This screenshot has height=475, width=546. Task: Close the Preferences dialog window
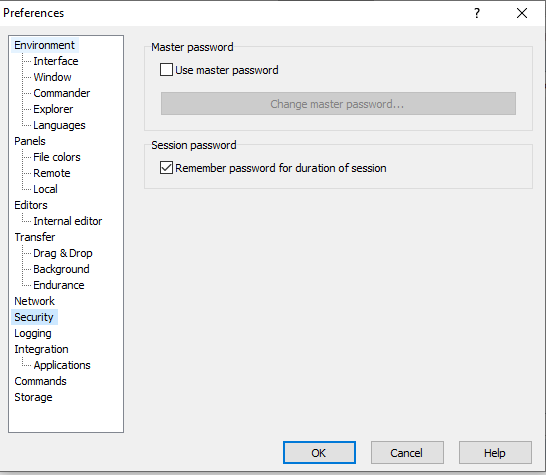tap(522, 13)
